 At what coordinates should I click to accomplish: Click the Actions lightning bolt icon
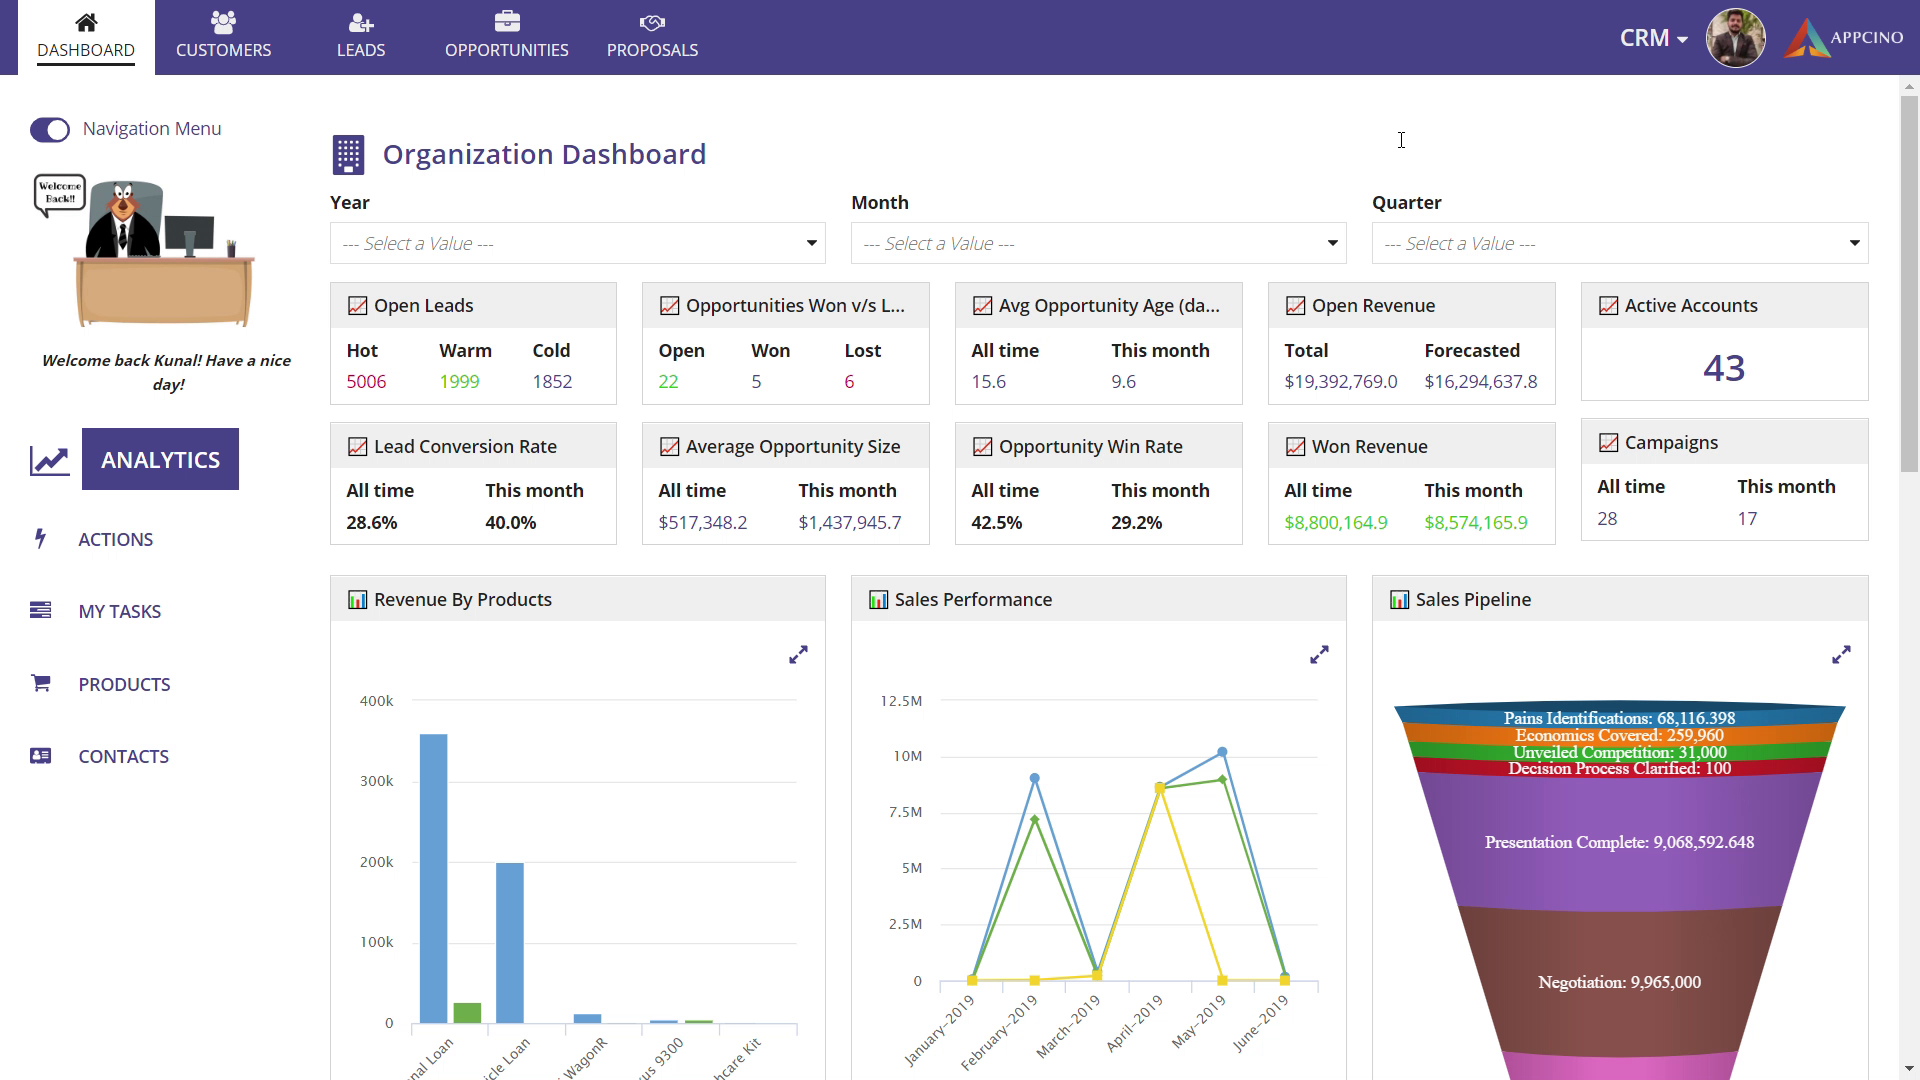pos(40,539)
